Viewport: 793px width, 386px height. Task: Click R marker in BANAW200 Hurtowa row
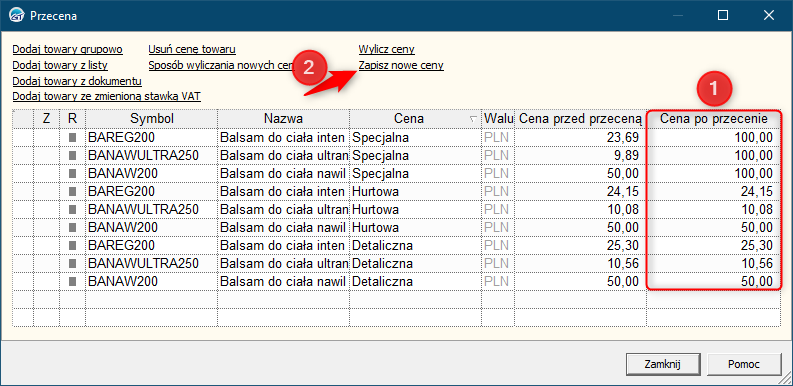coord(73,228)
